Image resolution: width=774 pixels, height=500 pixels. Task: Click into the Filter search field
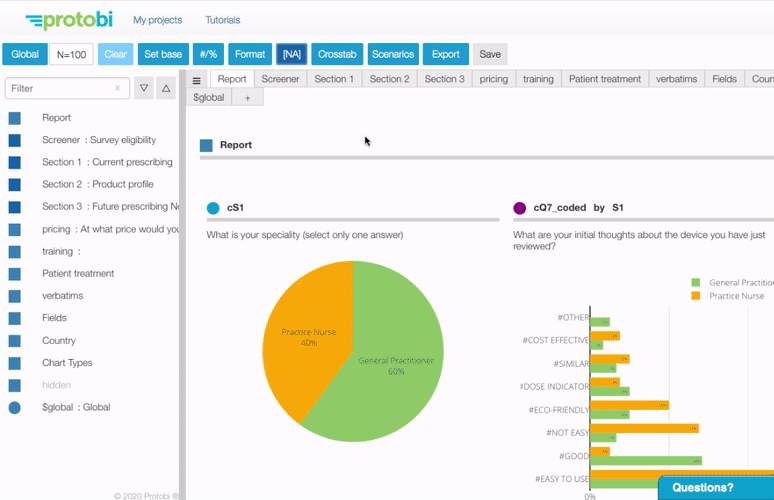tap(59, 88)
